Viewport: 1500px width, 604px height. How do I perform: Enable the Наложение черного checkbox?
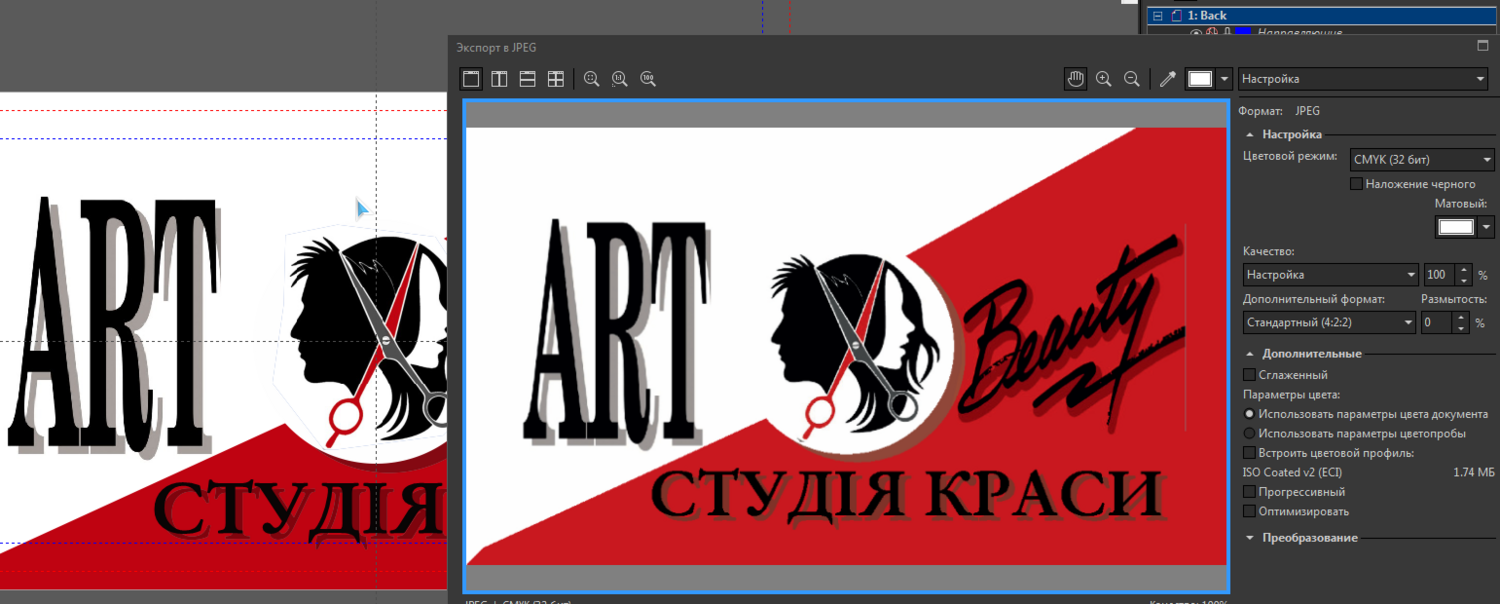pos(1356,184)
